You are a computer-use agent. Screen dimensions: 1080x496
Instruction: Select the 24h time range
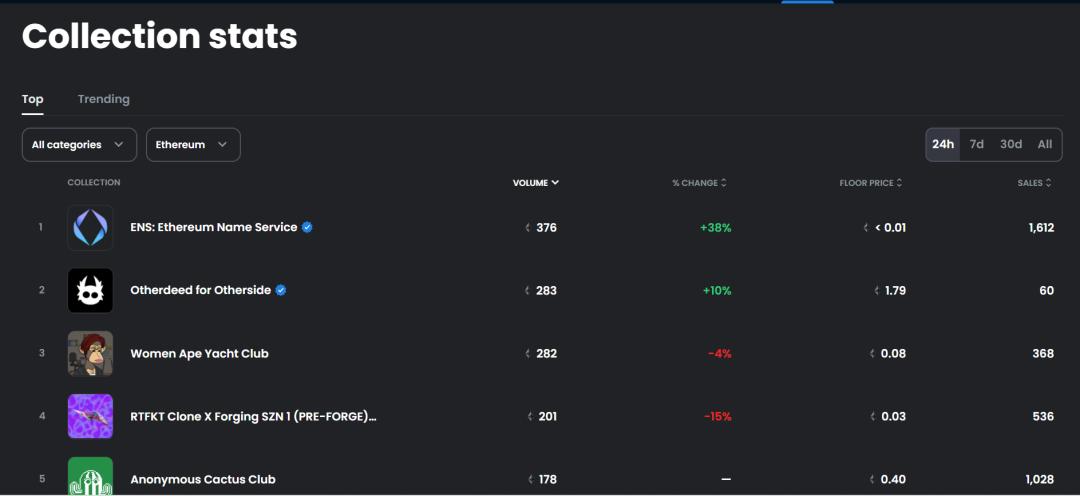point(943,144)
